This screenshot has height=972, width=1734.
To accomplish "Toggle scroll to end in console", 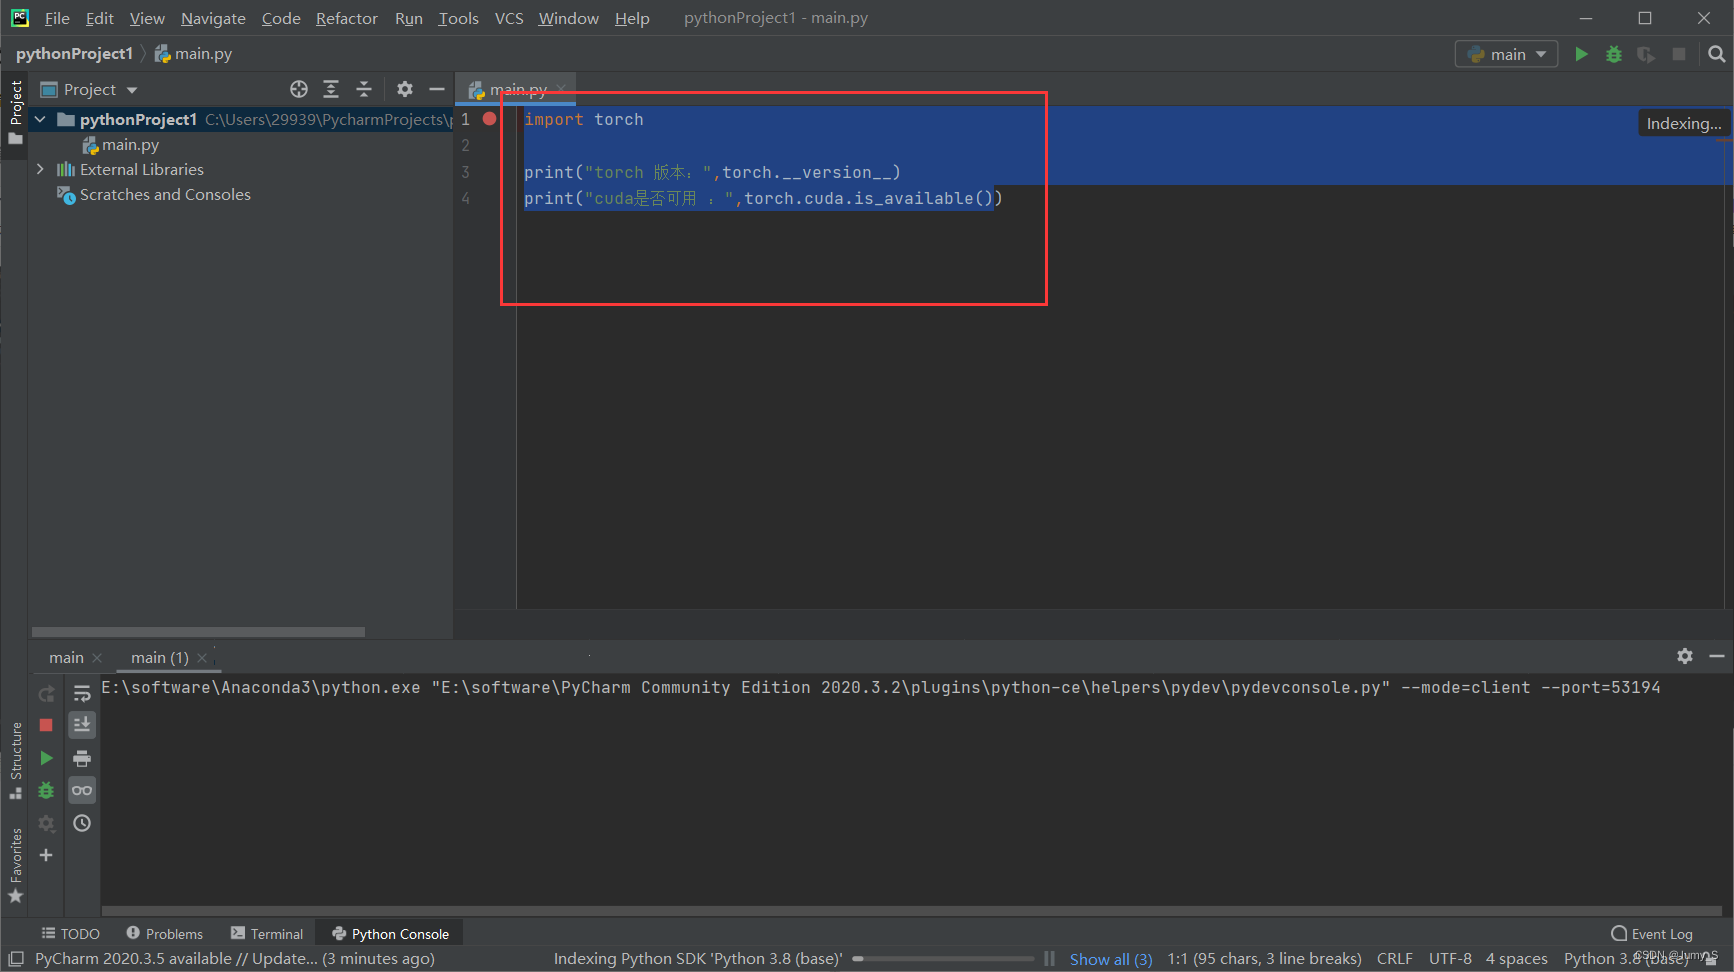I will click(x=82, y=725).
